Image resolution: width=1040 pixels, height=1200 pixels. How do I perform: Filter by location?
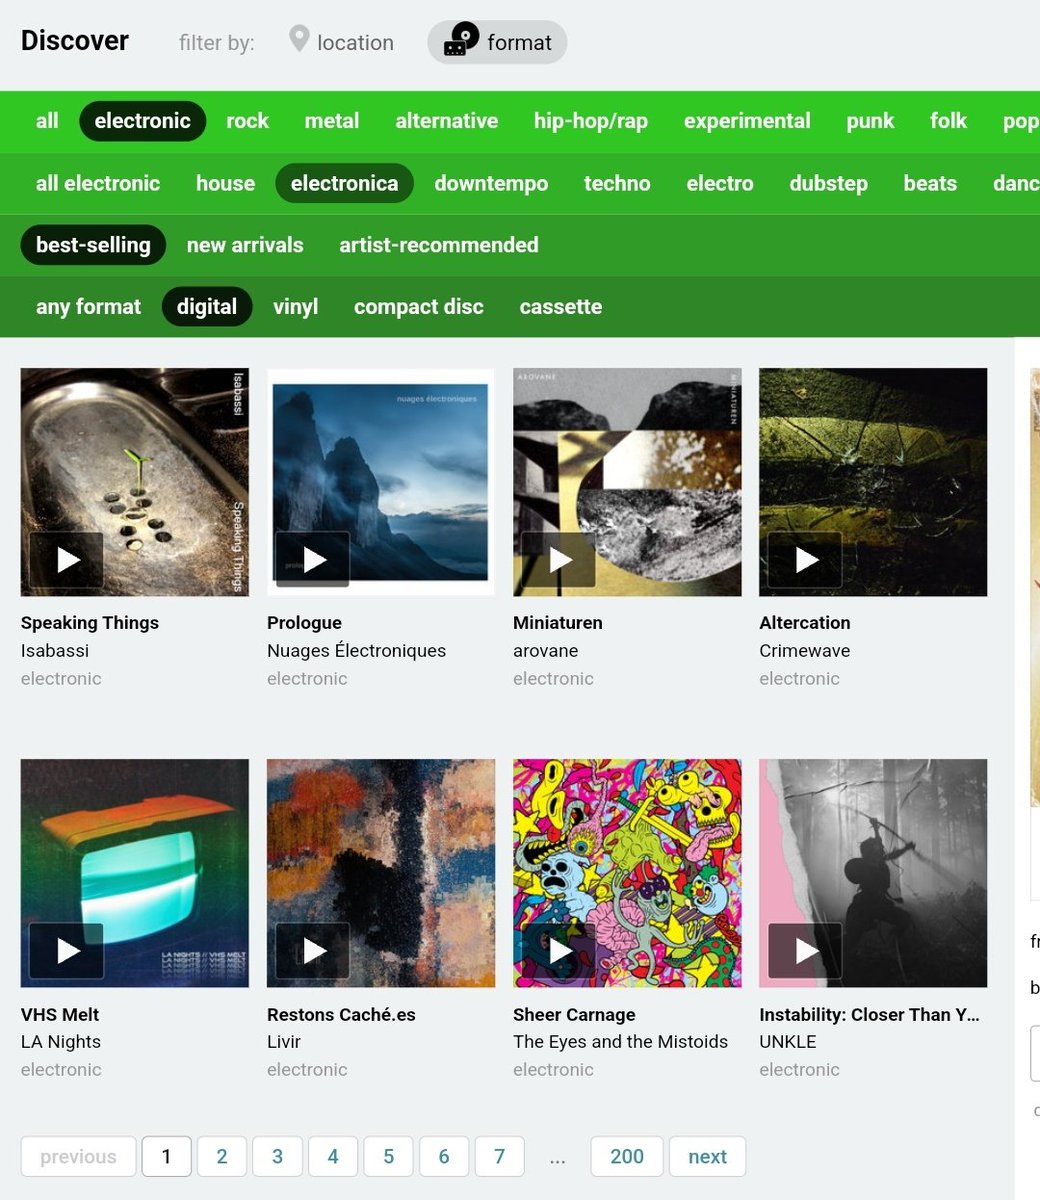point(341,42)
